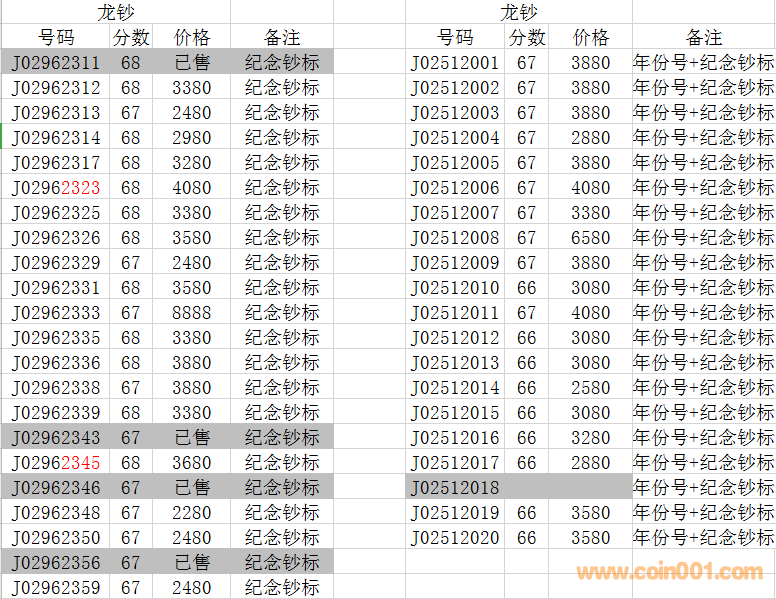Screen dimensions: 776x599
Task: Select the price cell showing 6580
Action: coord(590,237)
